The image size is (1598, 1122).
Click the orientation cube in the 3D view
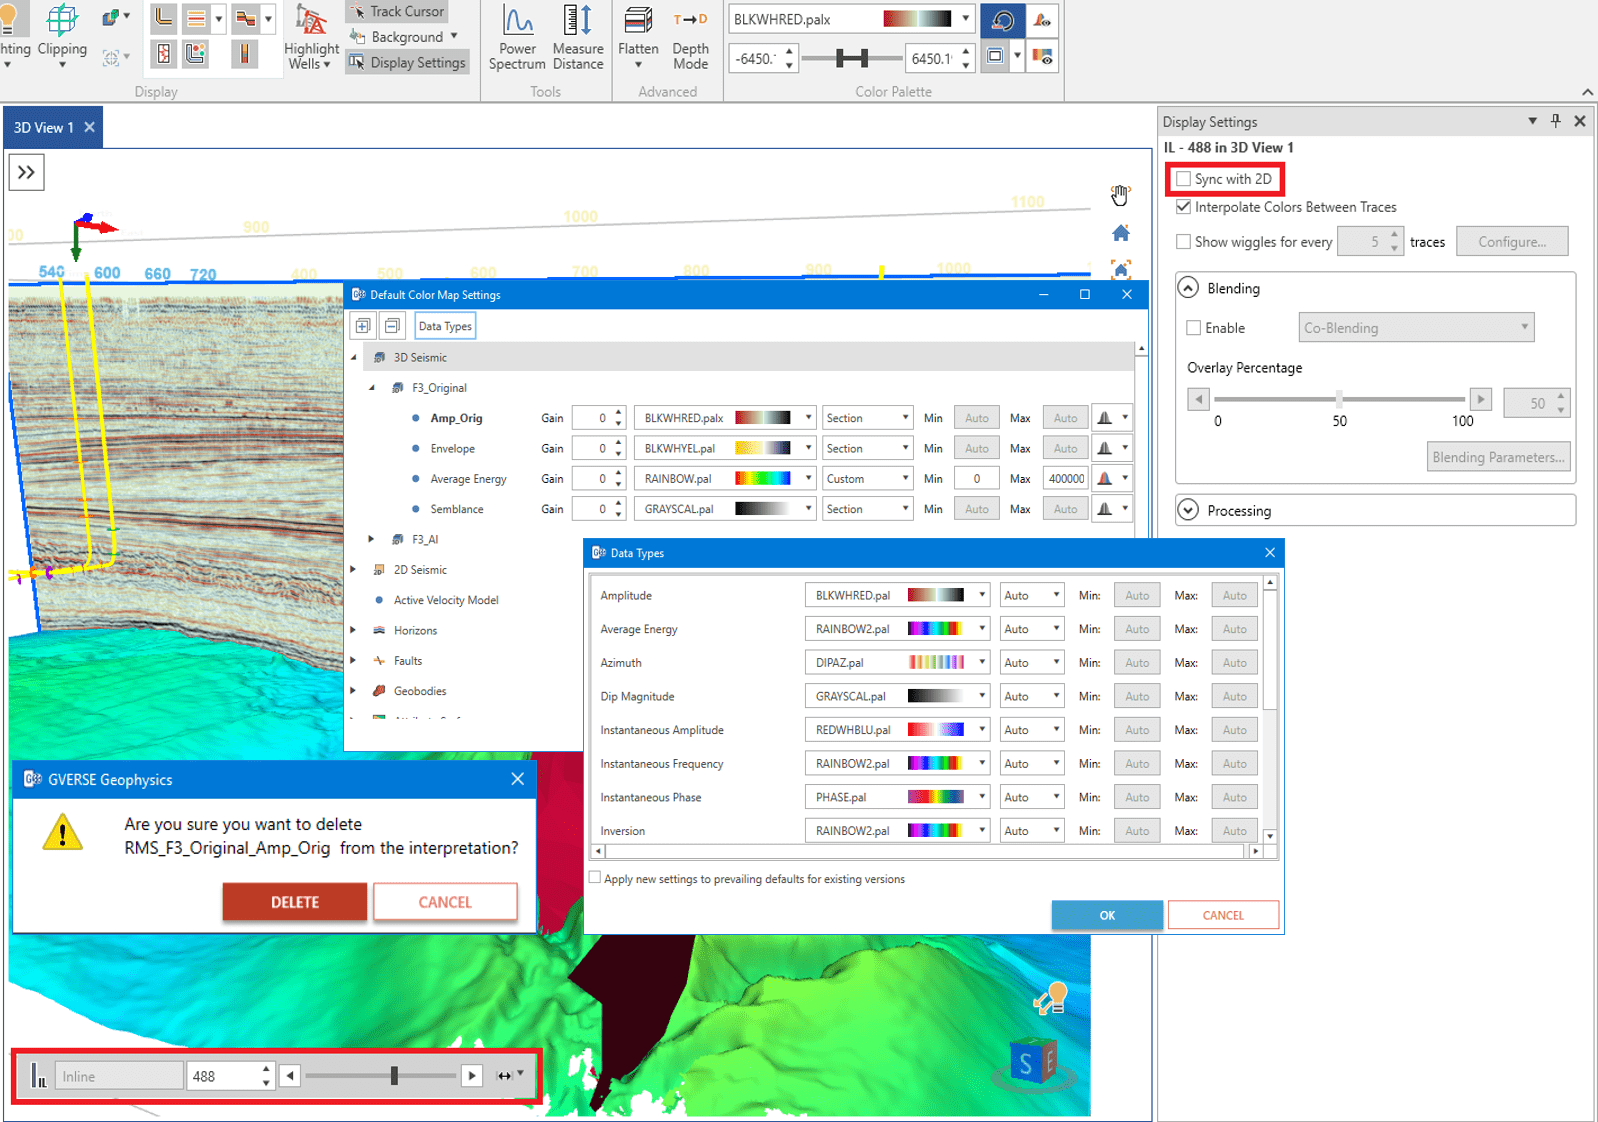pos(1033,1062)
